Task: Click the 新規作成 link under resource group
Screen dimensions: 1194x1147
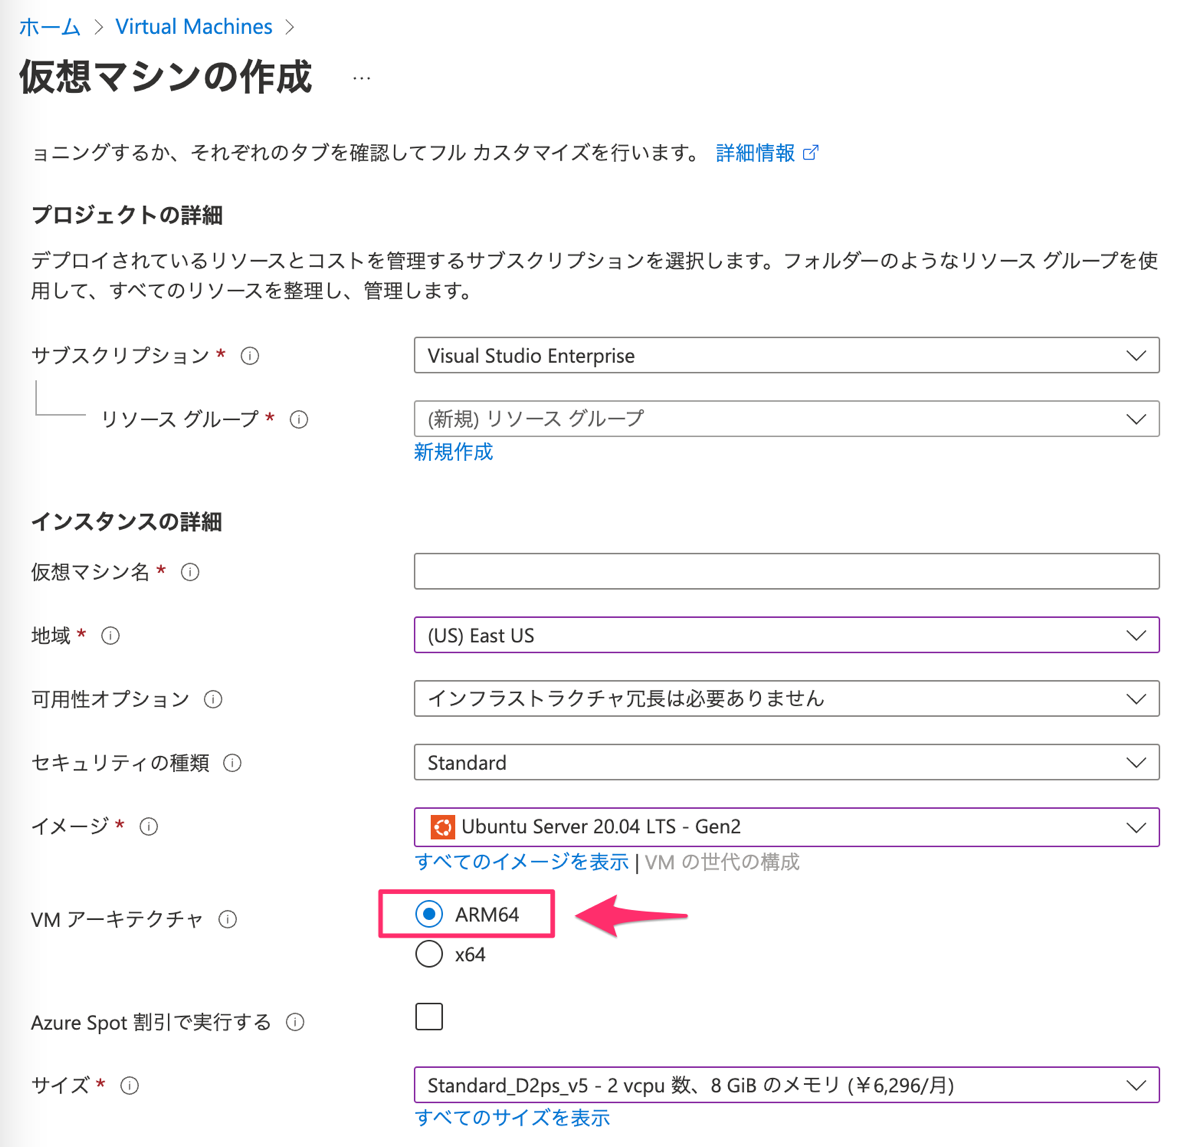Action: [453, 452]
